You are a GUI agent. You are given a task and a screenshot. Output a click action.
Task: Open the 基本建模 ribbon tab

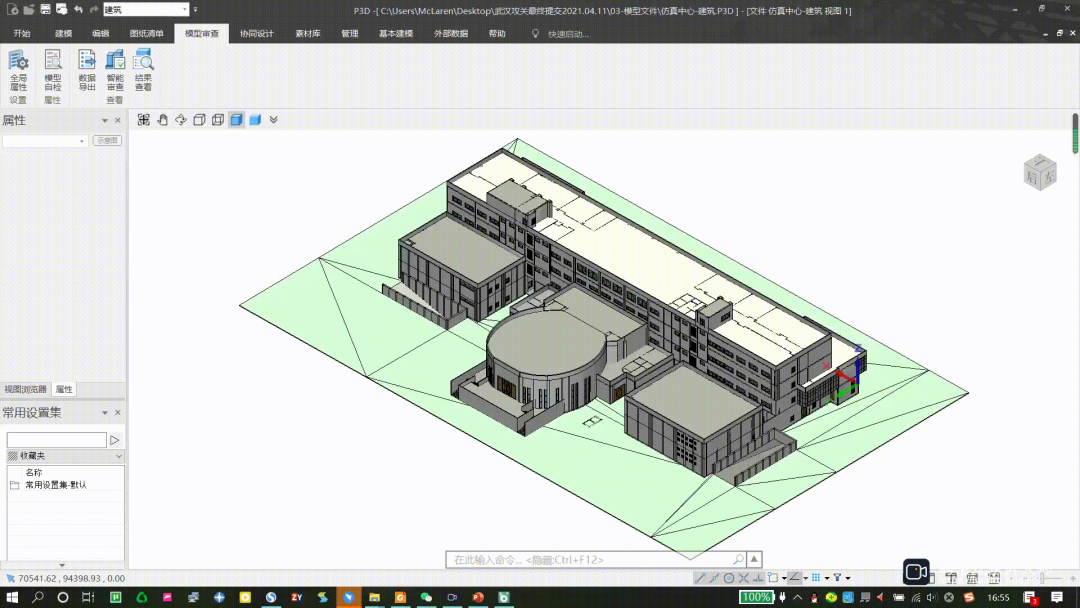(396, 33)
